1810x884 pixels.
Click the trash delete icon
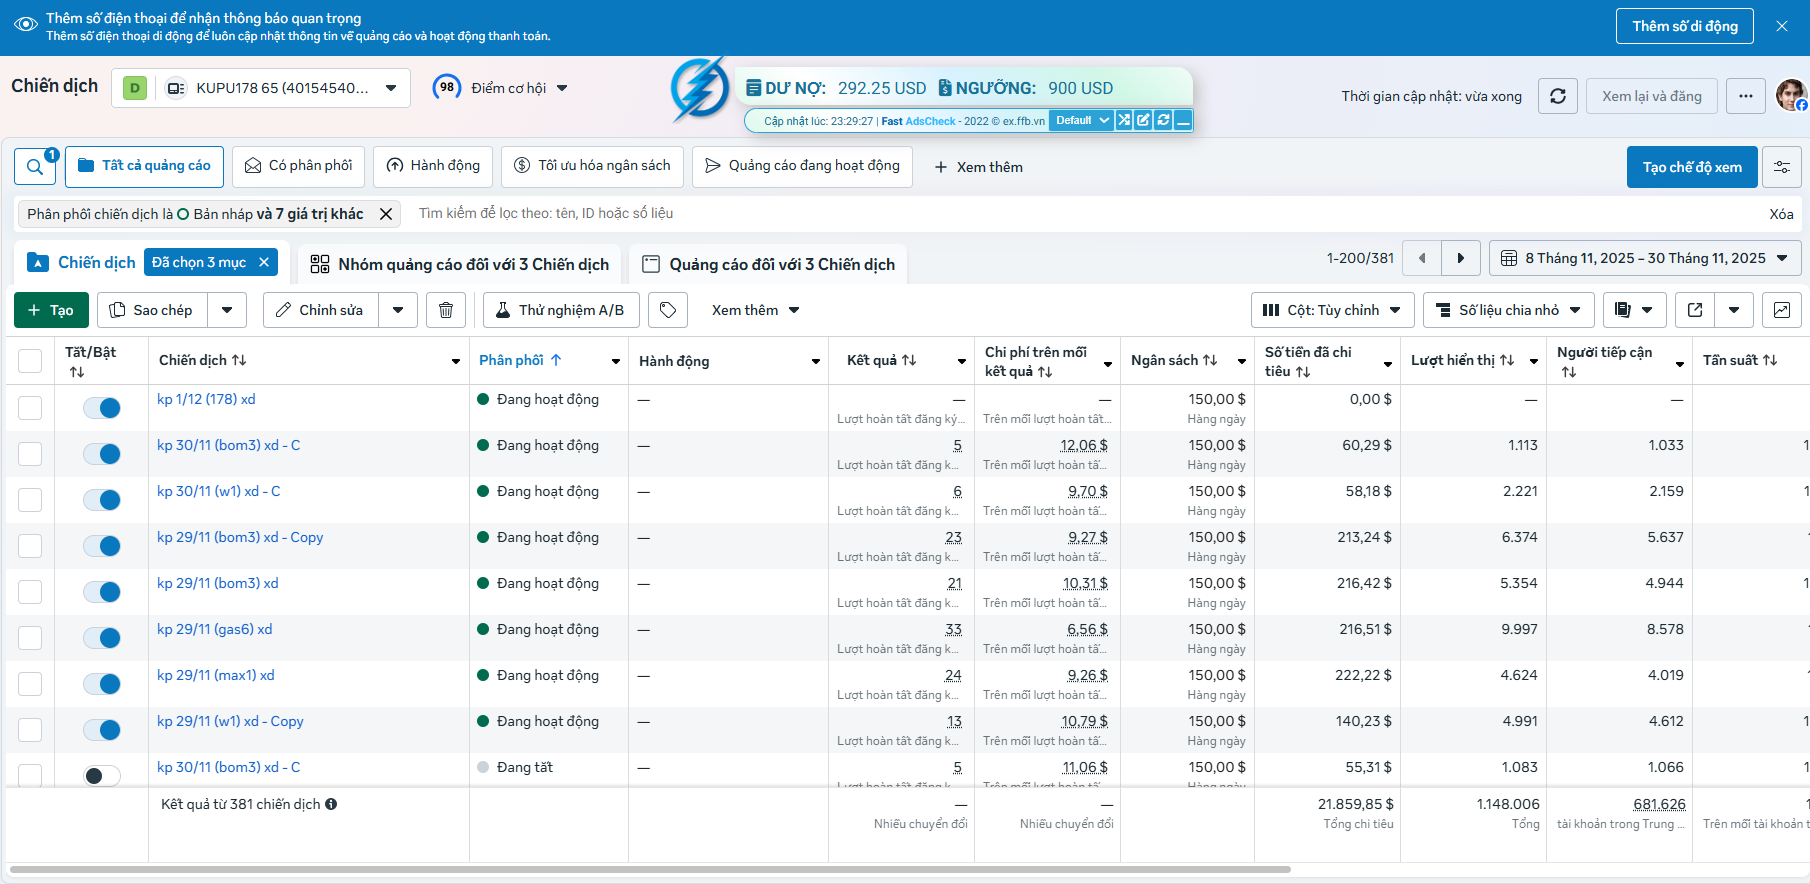pyautogui.click(x=446, y=310)
